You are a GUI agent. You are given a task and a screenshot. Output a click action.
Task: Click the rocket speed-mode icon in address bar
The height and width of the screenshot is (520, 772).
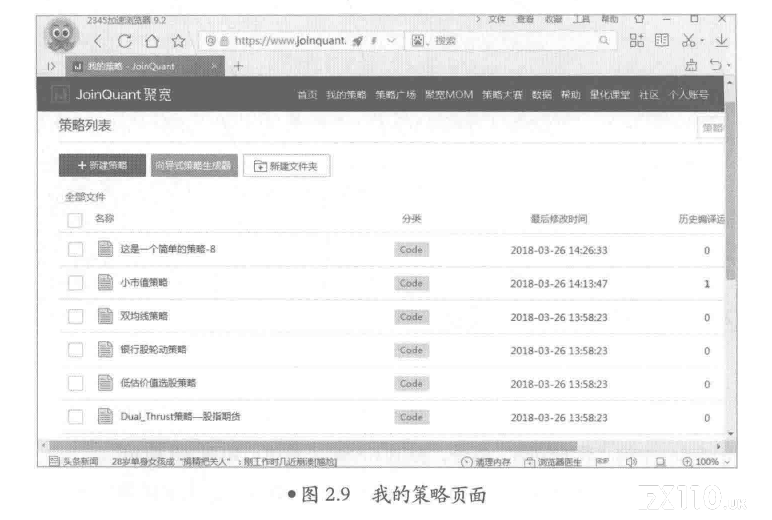(x=358, y=41)
